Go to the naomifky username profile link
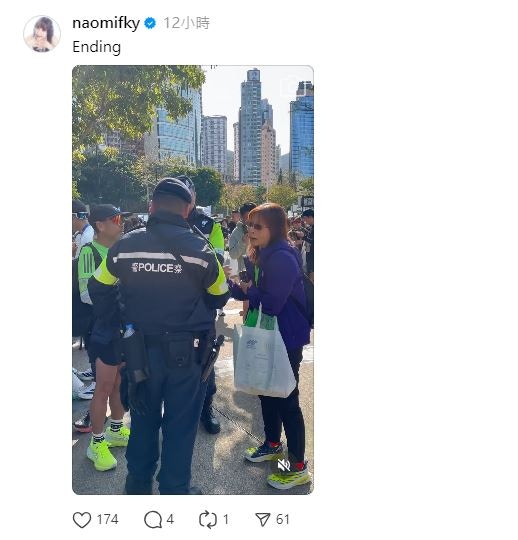This screenshot has width=518, height=540. click(106, 23)
